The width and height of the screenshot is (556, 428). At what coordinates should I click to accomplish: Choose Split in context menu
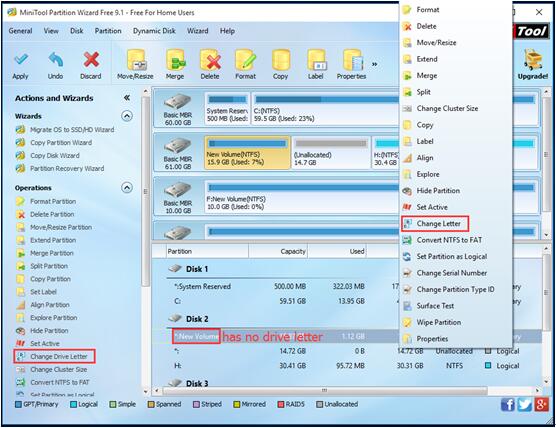(x=423, y=92)
